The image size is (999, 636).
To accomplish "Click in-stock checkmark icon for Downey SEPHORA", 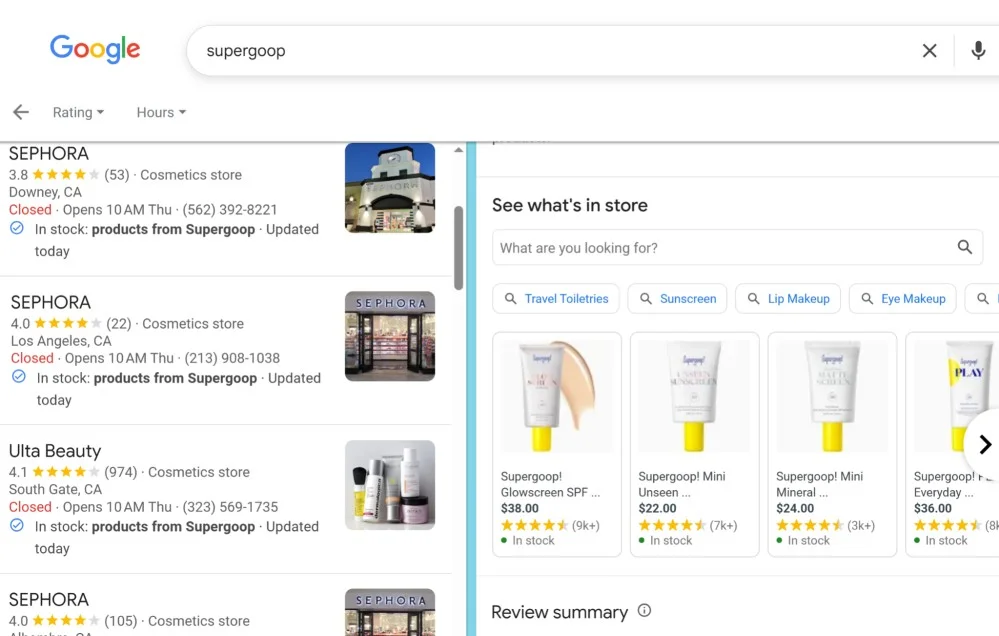I will (17, 228).
